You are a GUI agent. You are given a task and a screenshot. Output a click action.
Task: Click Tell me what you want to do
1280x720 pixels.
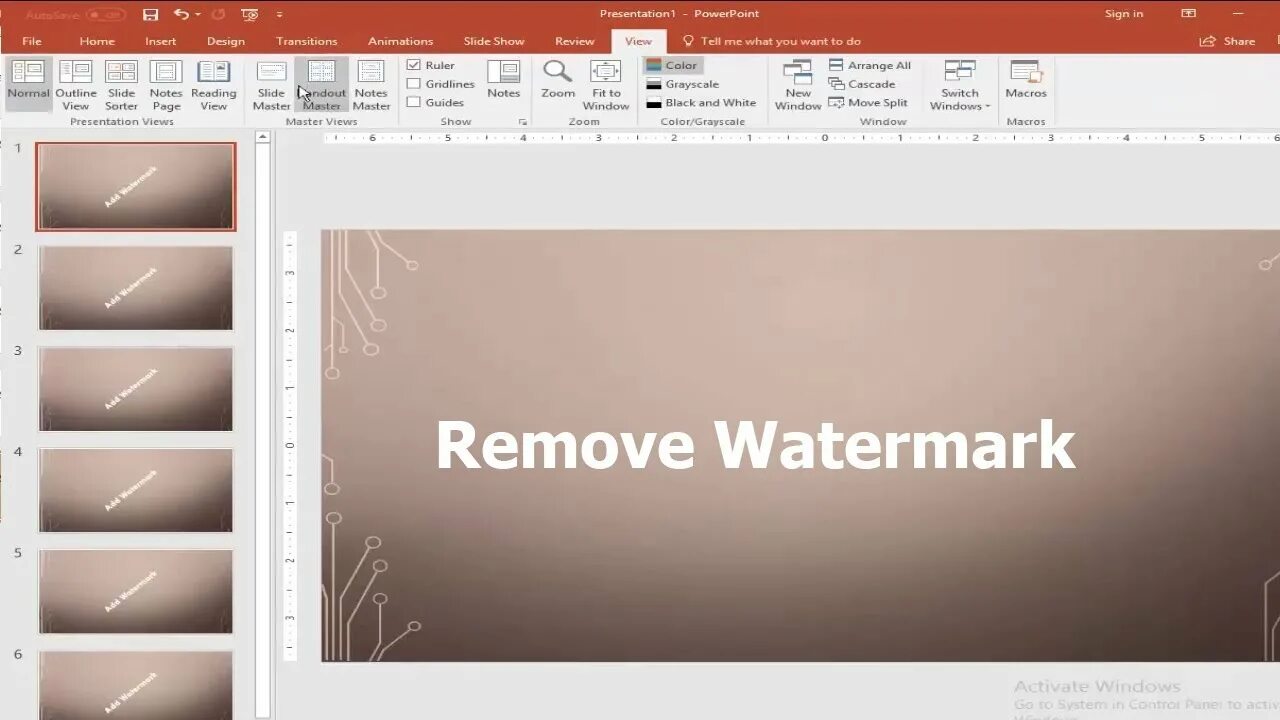[771, 41]
